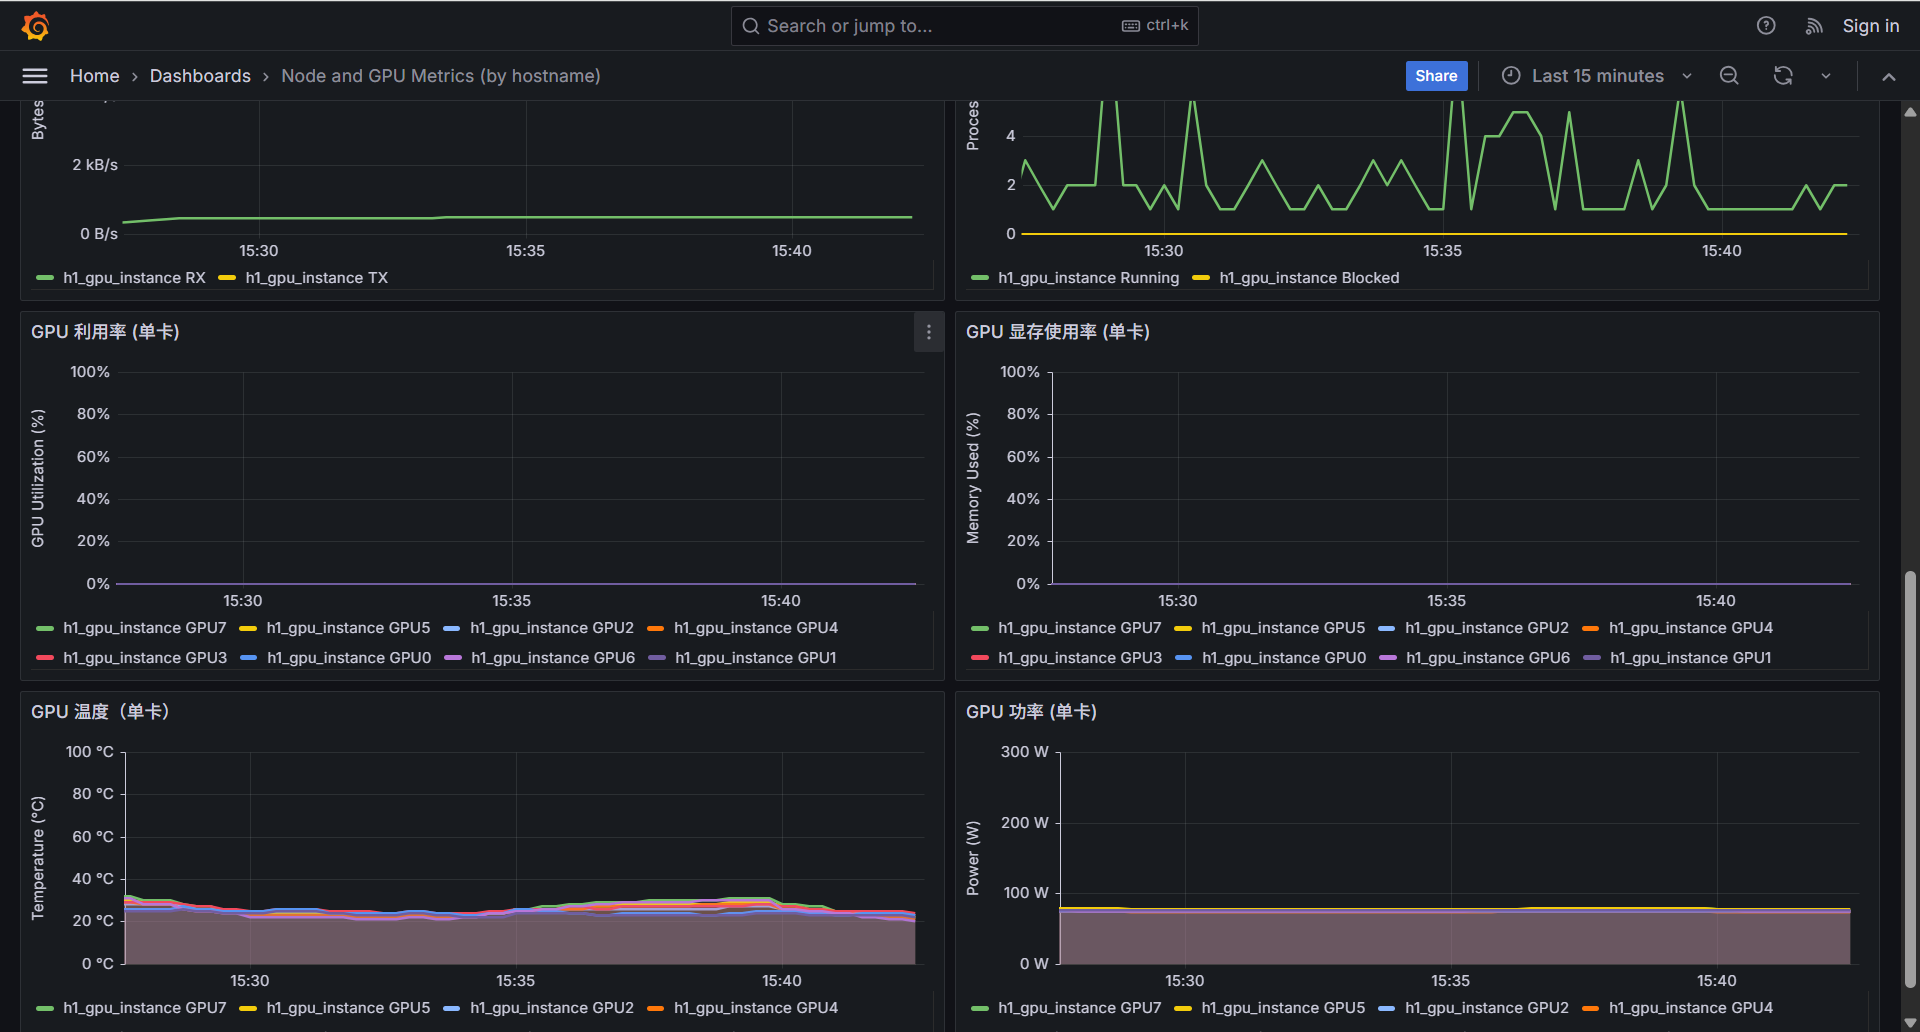Image resolution: width=1920 pixels, height=1032 pixels.
Task: Go to Home breadcrumb
Action: point(94,76)
